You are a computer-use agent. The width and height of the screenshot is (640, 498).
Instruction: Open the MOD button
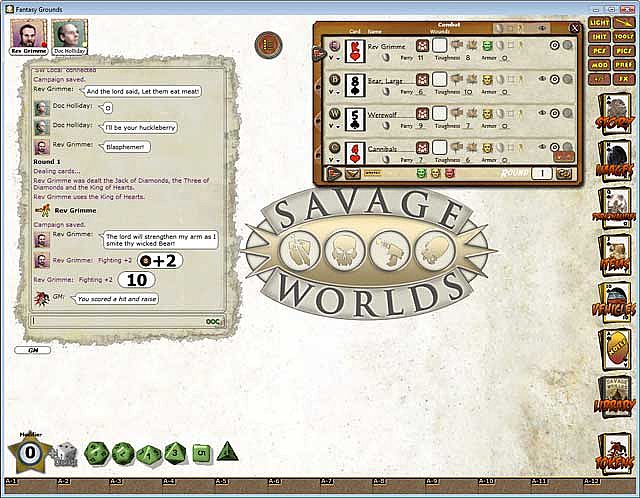[599, 65]
